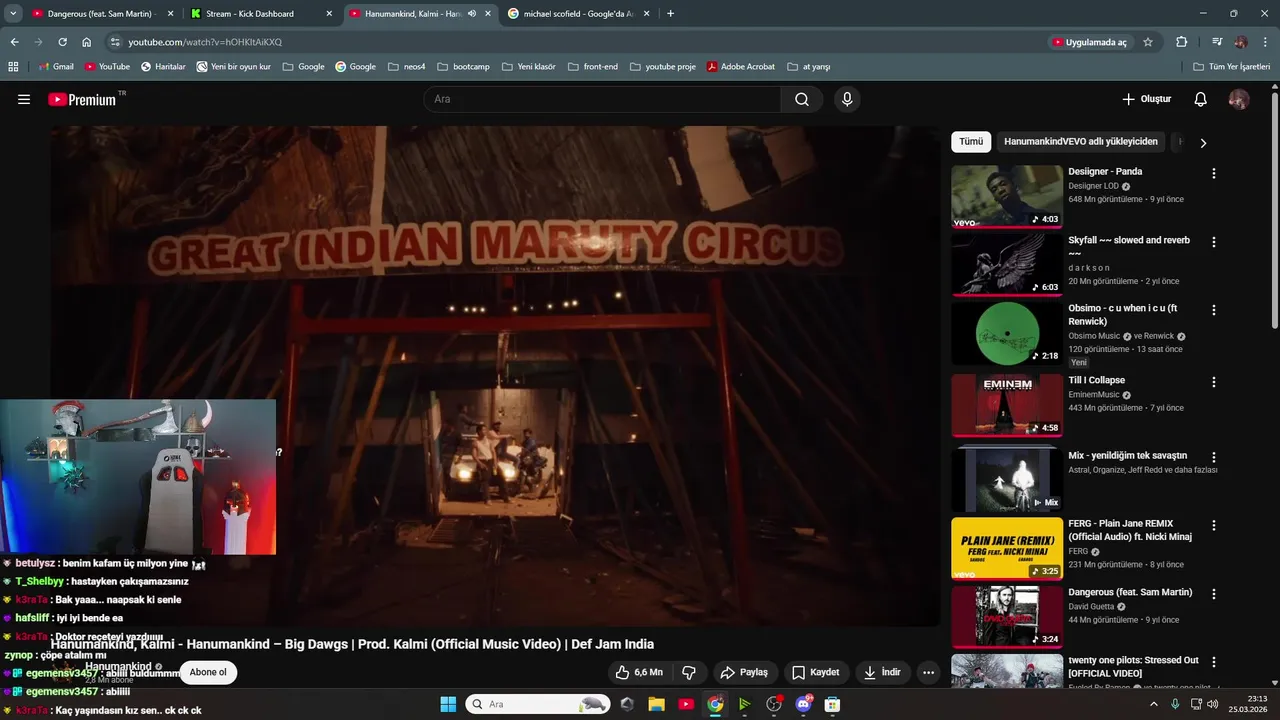The width and height of the screenshot is (1280, 720).
Task: Open the youtube proje bookmarks folder
Action: pos(661,67)
